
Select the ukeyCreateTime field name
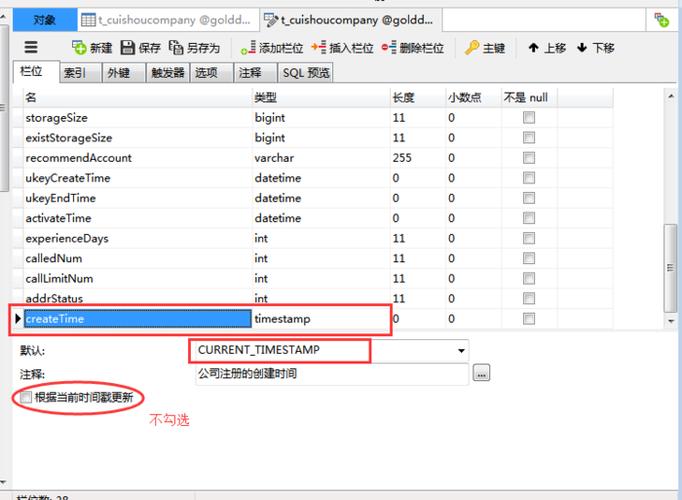click(x=68, y=178)
